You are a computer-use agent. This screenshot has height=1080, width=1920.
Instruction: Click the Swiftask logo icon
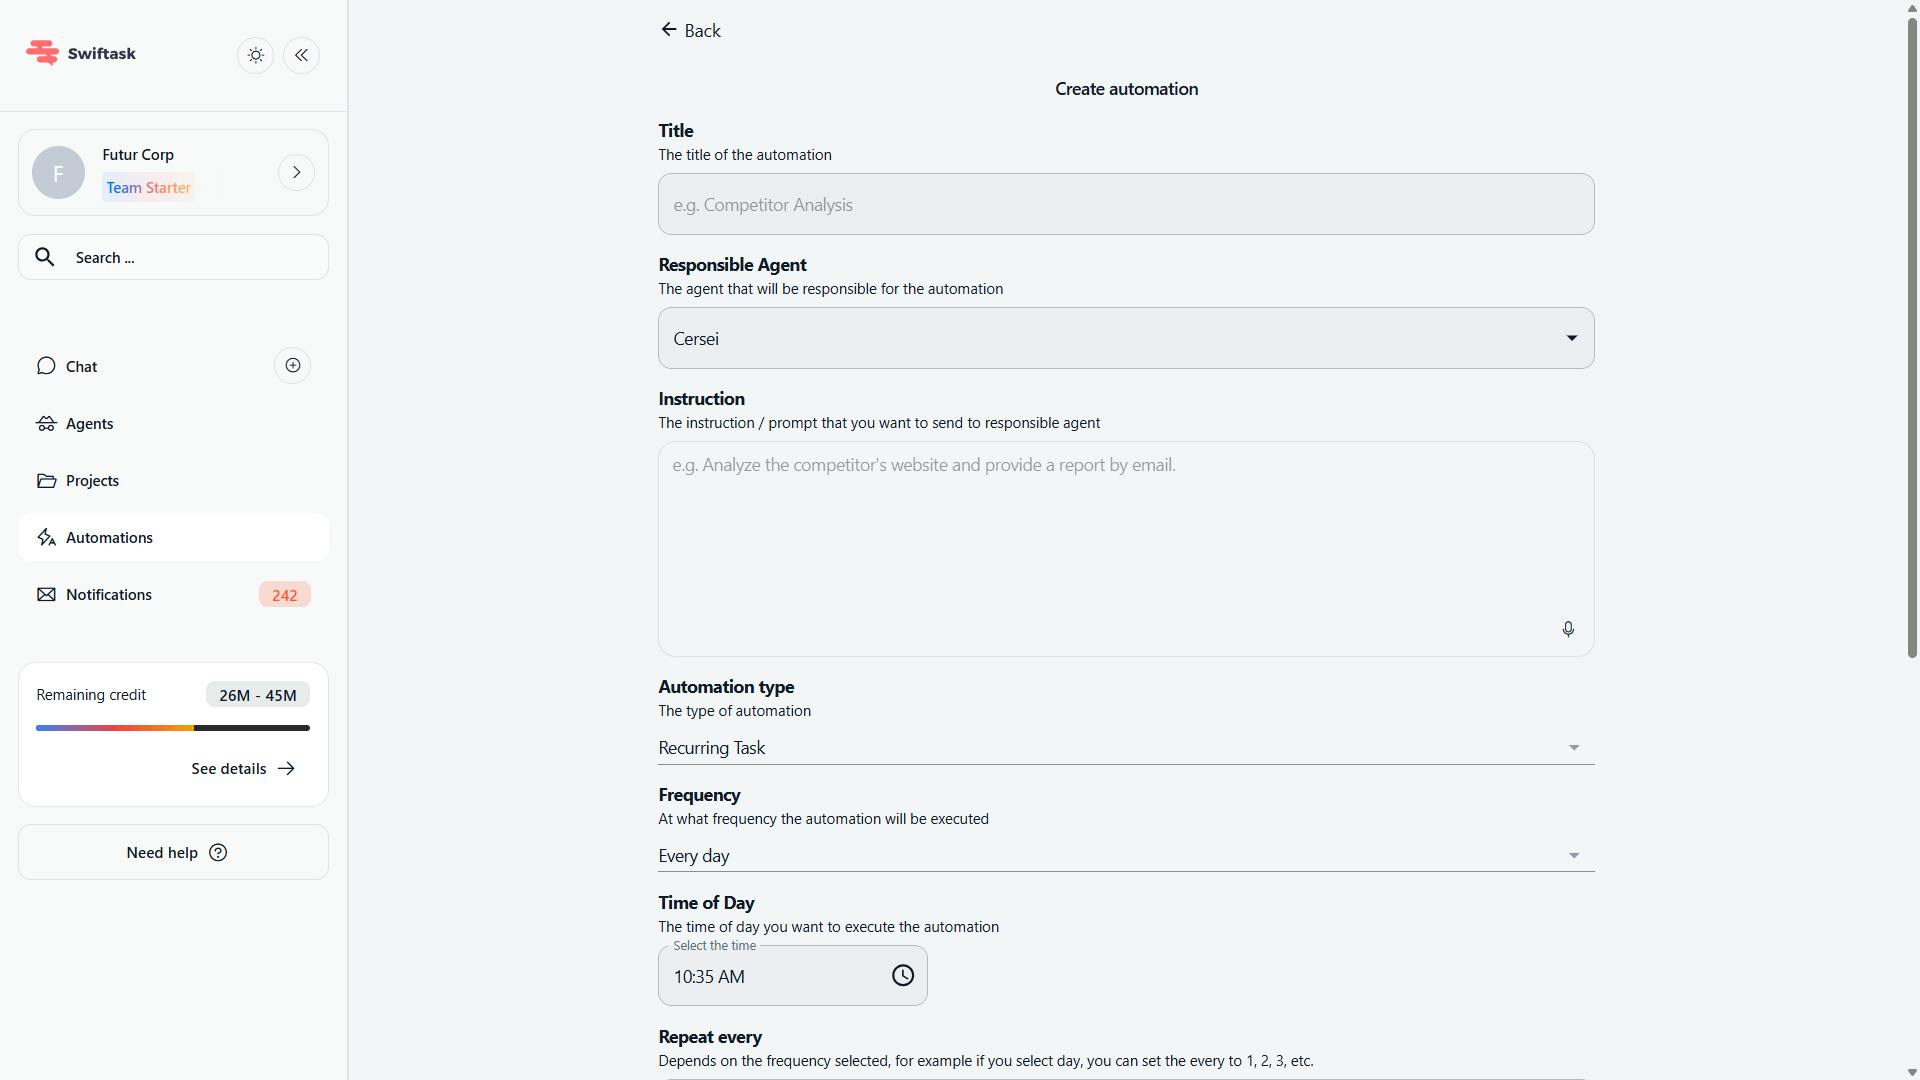[x=42, y=53]
